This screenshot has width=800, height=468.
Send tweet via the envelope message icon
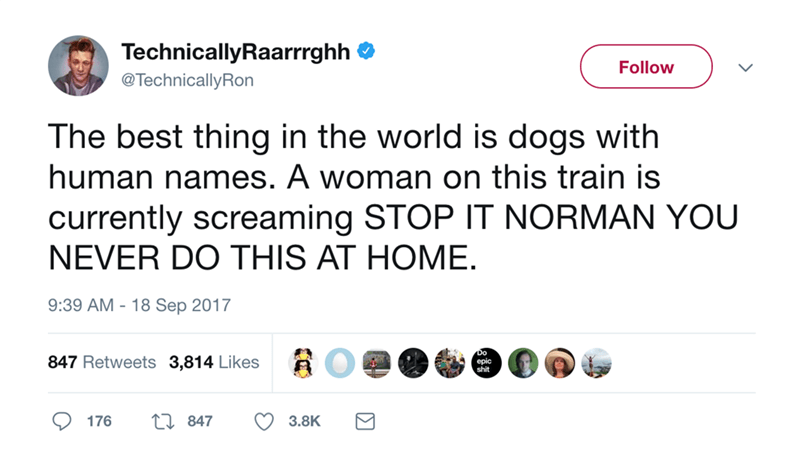[364, 422]
